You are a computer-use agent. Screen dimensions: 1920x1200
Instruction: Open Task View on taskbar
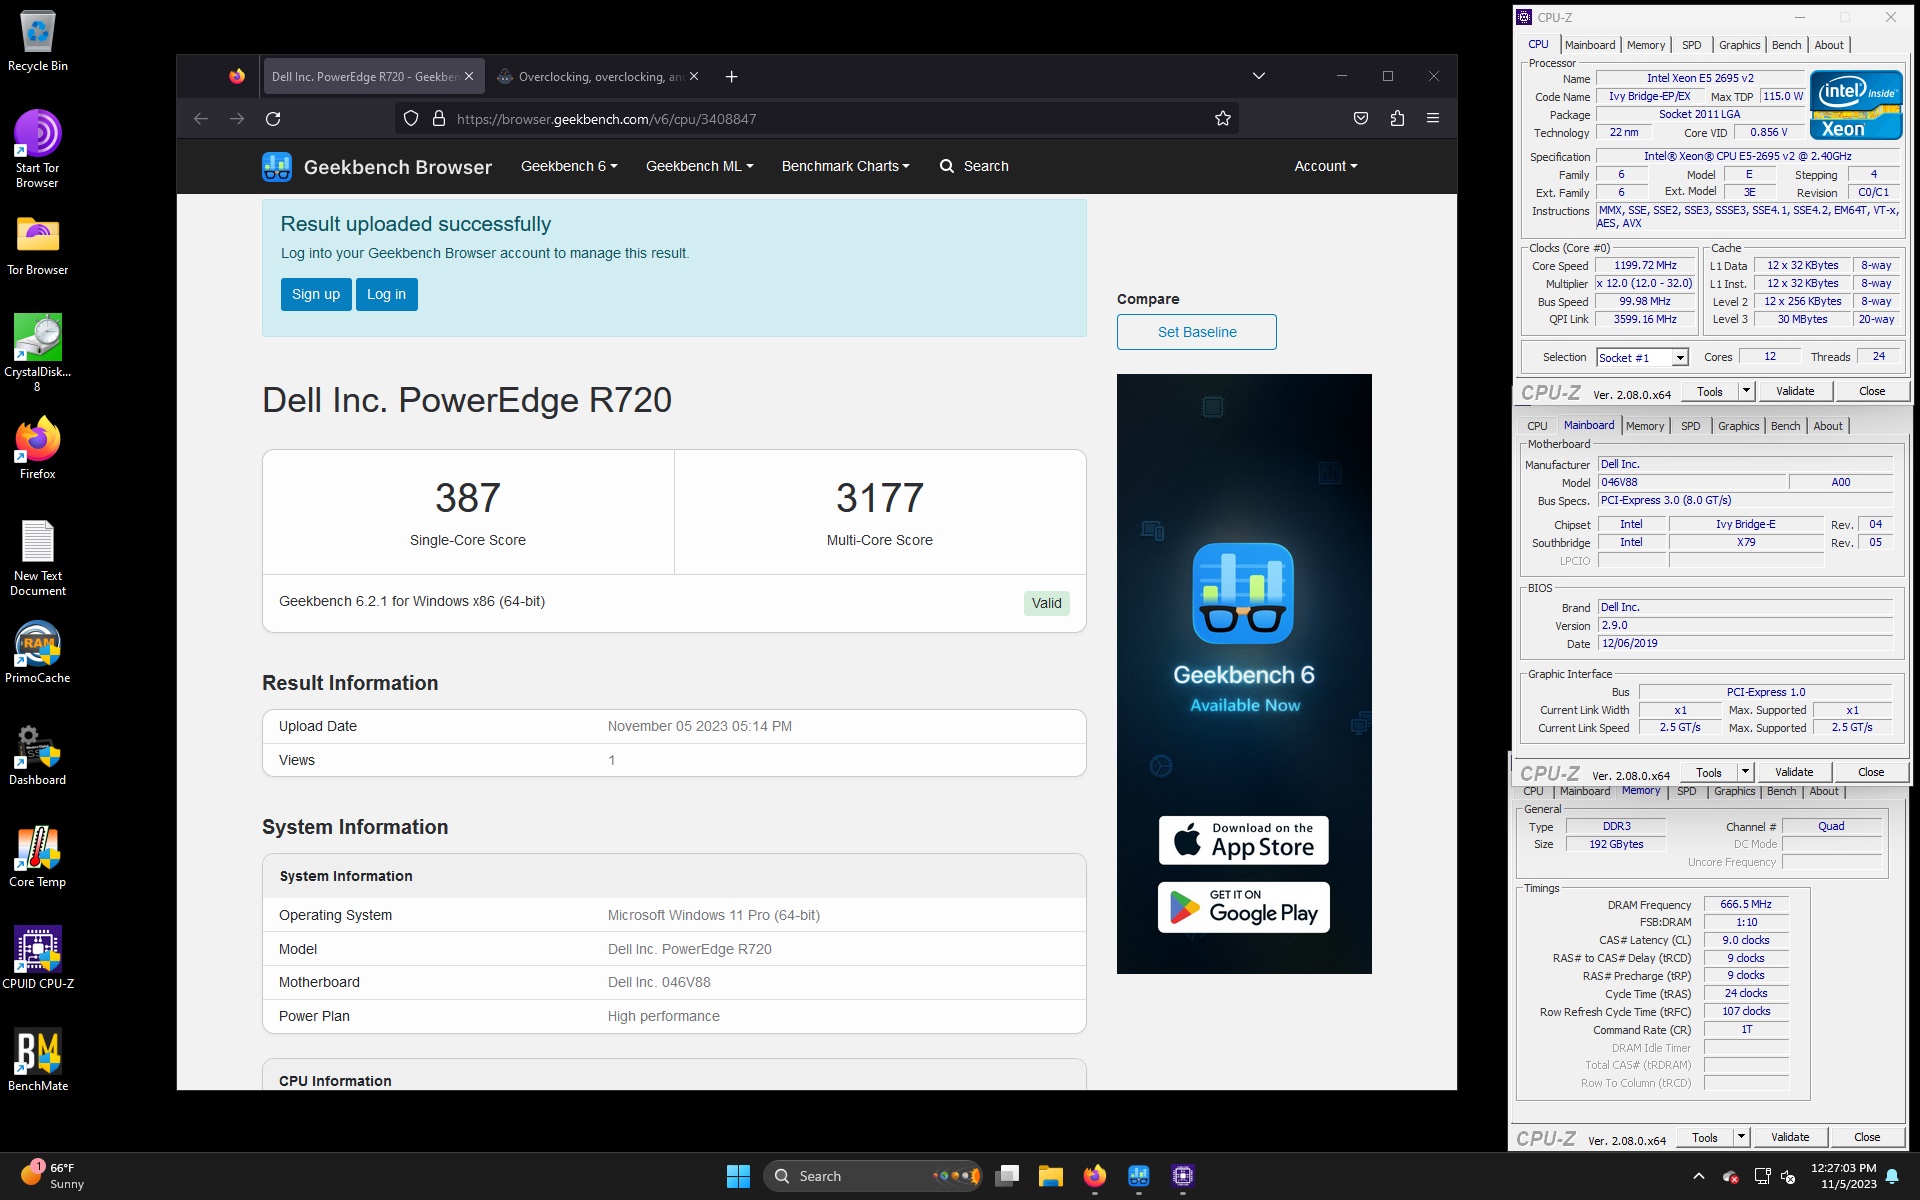1007,1176
